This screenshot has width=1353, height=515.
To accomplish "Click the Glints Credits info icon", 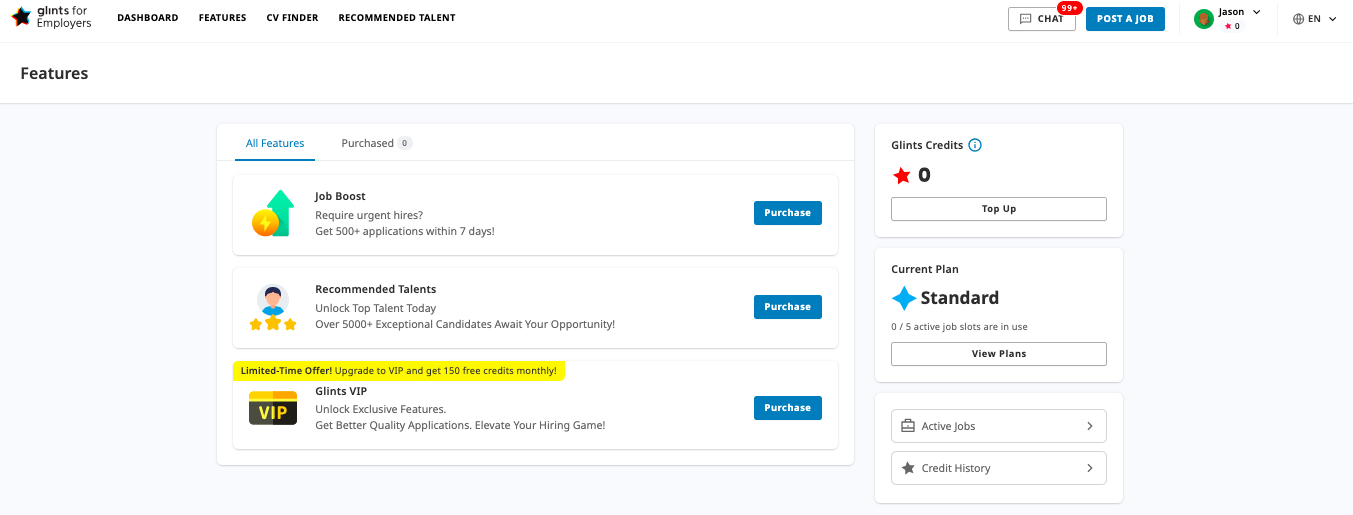I will tap(975, 145).
